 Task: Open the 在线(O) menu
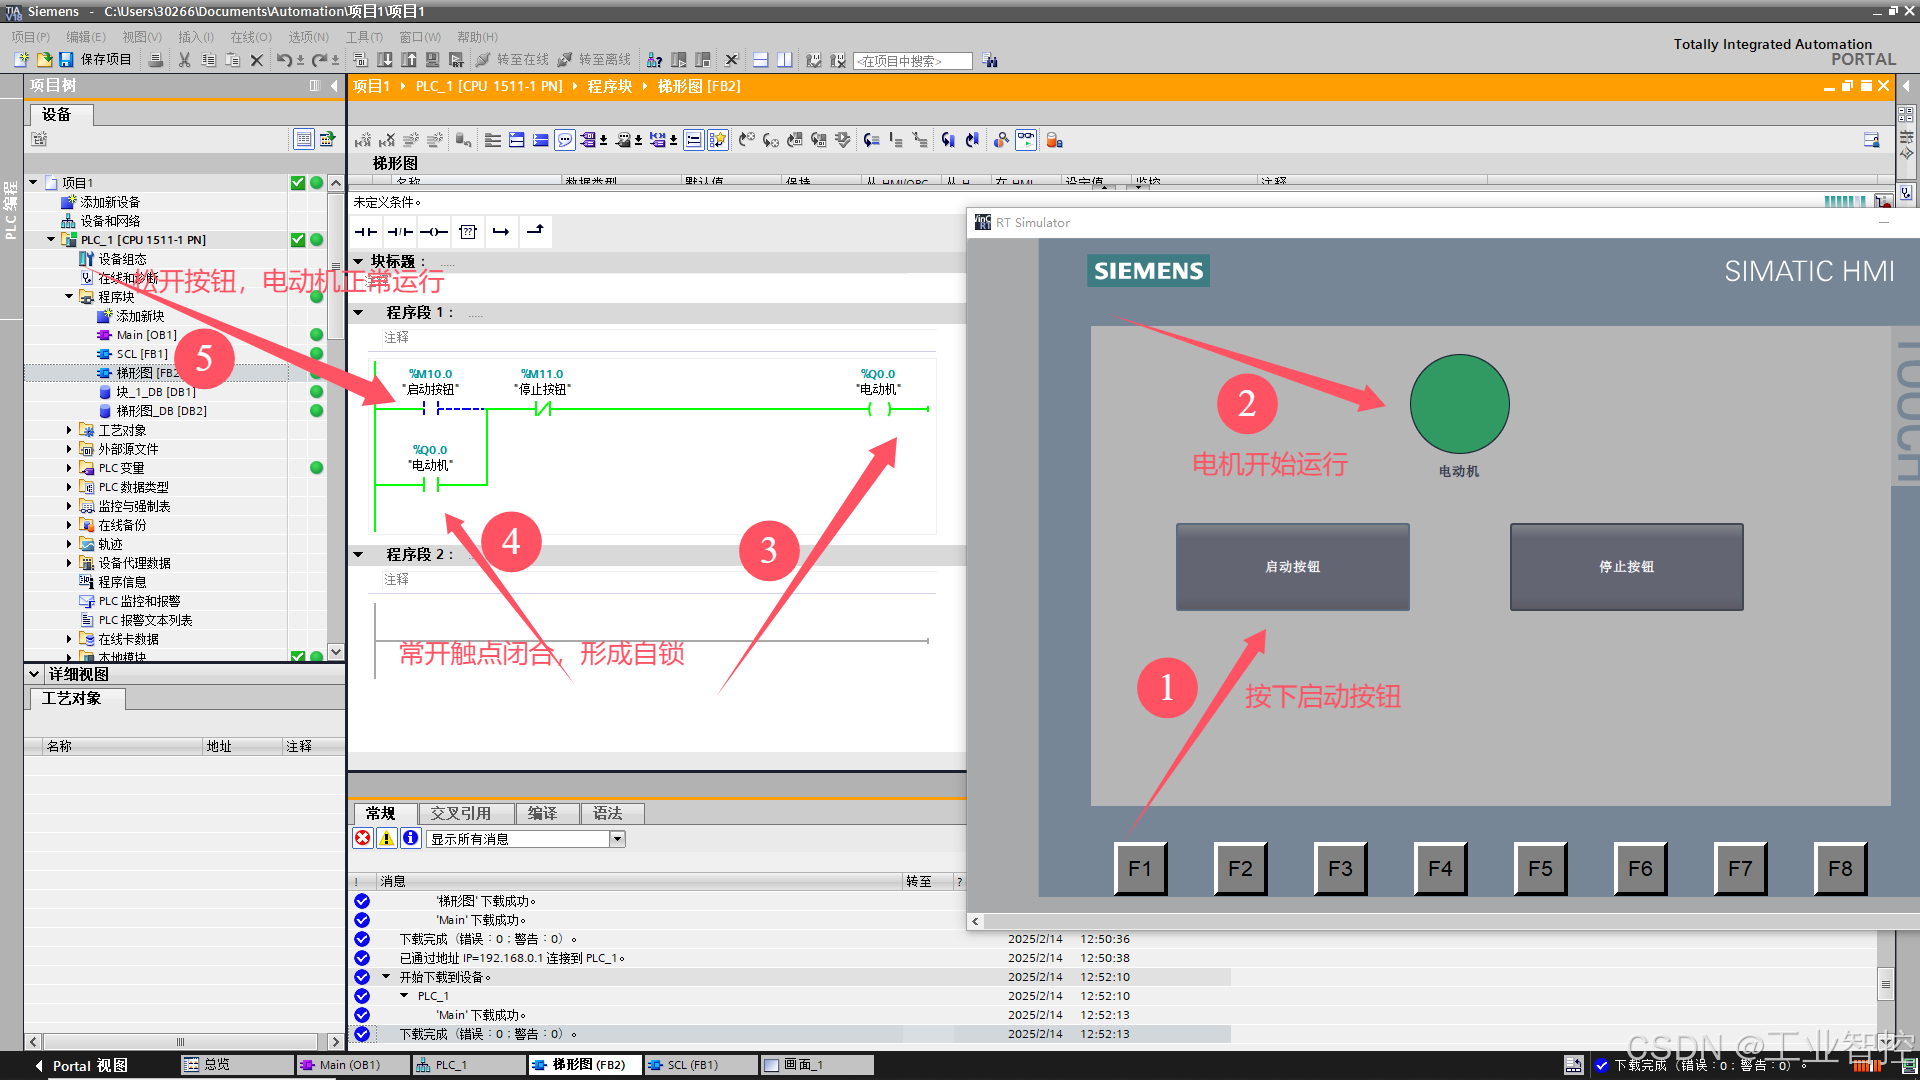point(250,37)
